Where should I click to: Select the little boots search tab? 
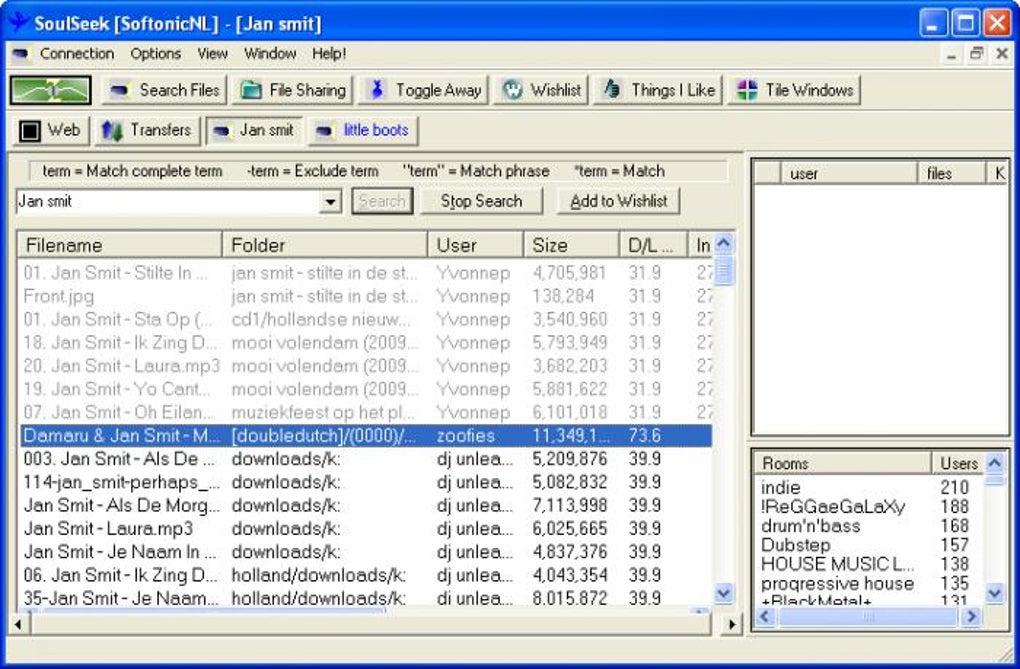[x=363, y=131]
